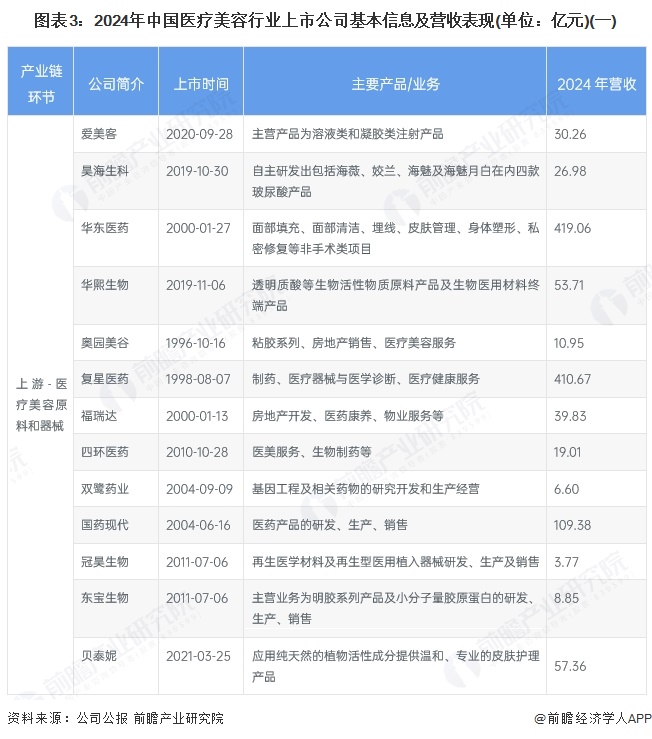Click 东宝生物 listing date 2011-07-06
The height and width of the screenshot is (739, 652).
(197, 598)
